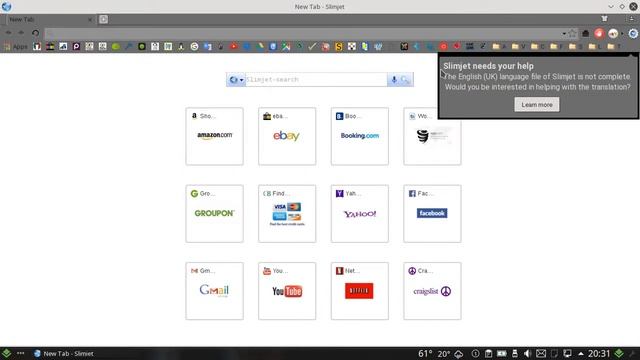Expand the search engine selector dropdown

click(x=236, y=80)
